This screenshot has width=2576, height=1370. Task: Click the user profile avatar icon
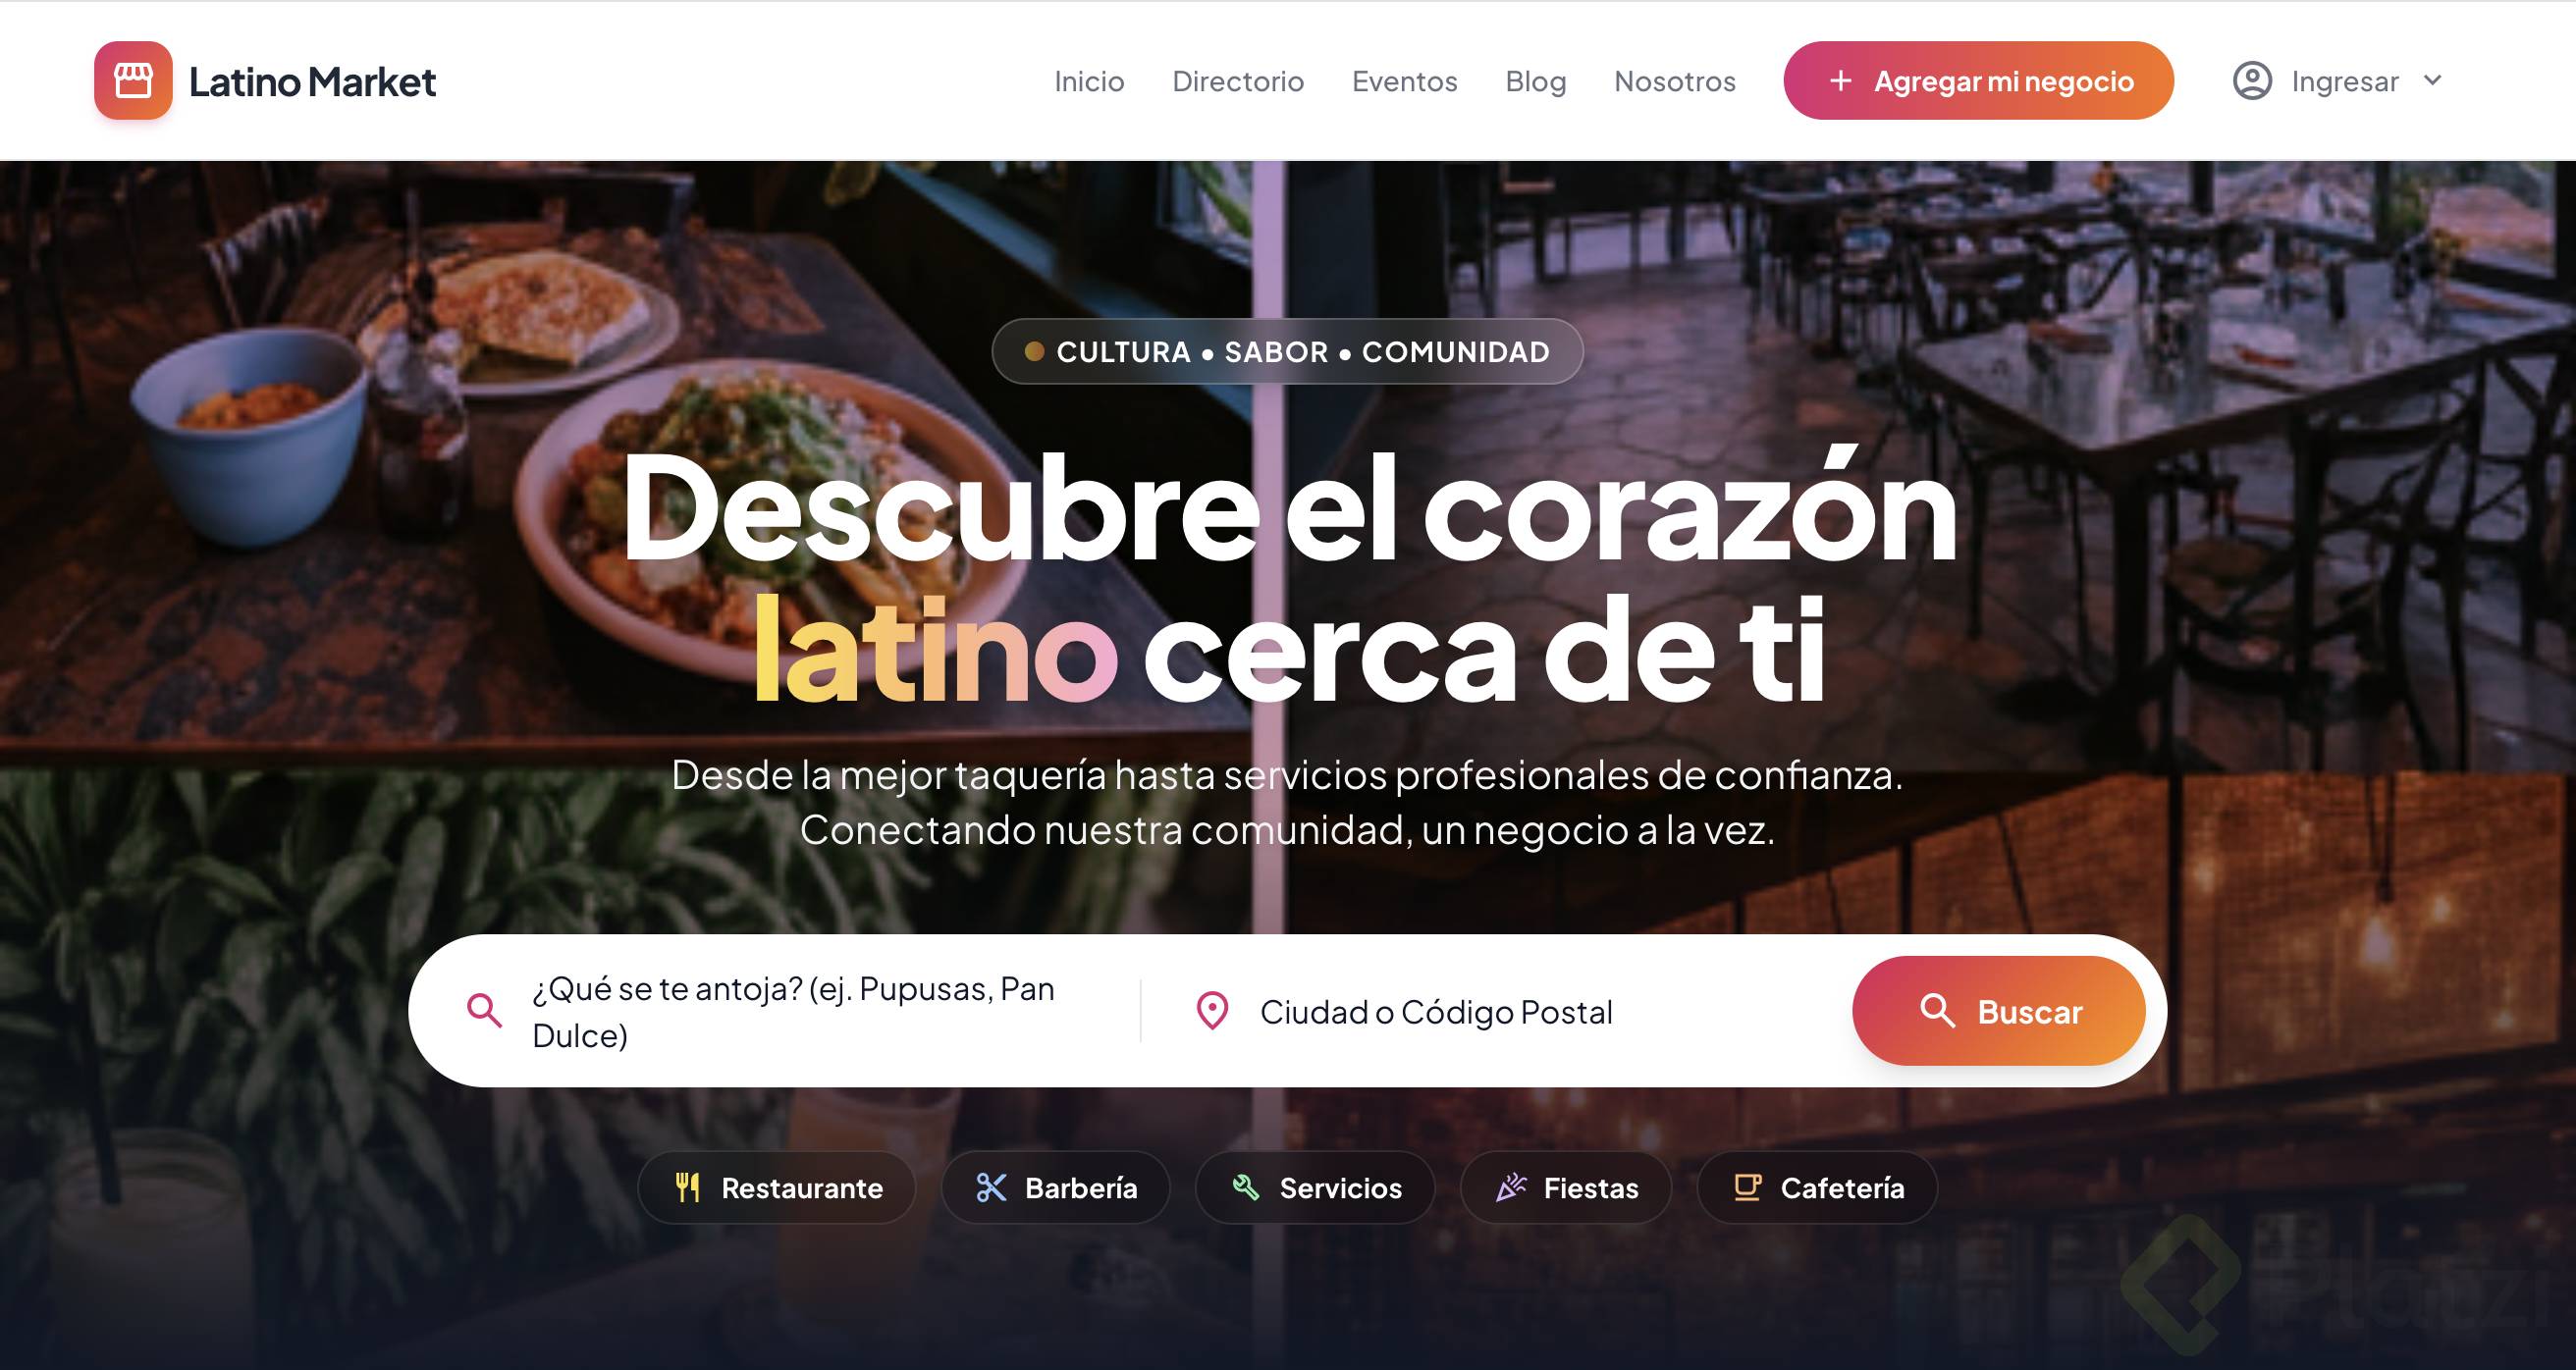click(x=2252, y=80)
